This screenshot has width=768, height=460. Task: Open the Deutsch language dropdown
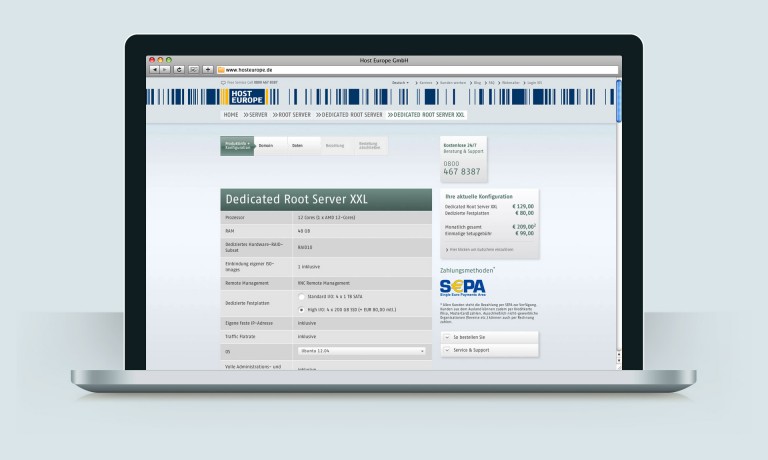(x=400, y=83)
